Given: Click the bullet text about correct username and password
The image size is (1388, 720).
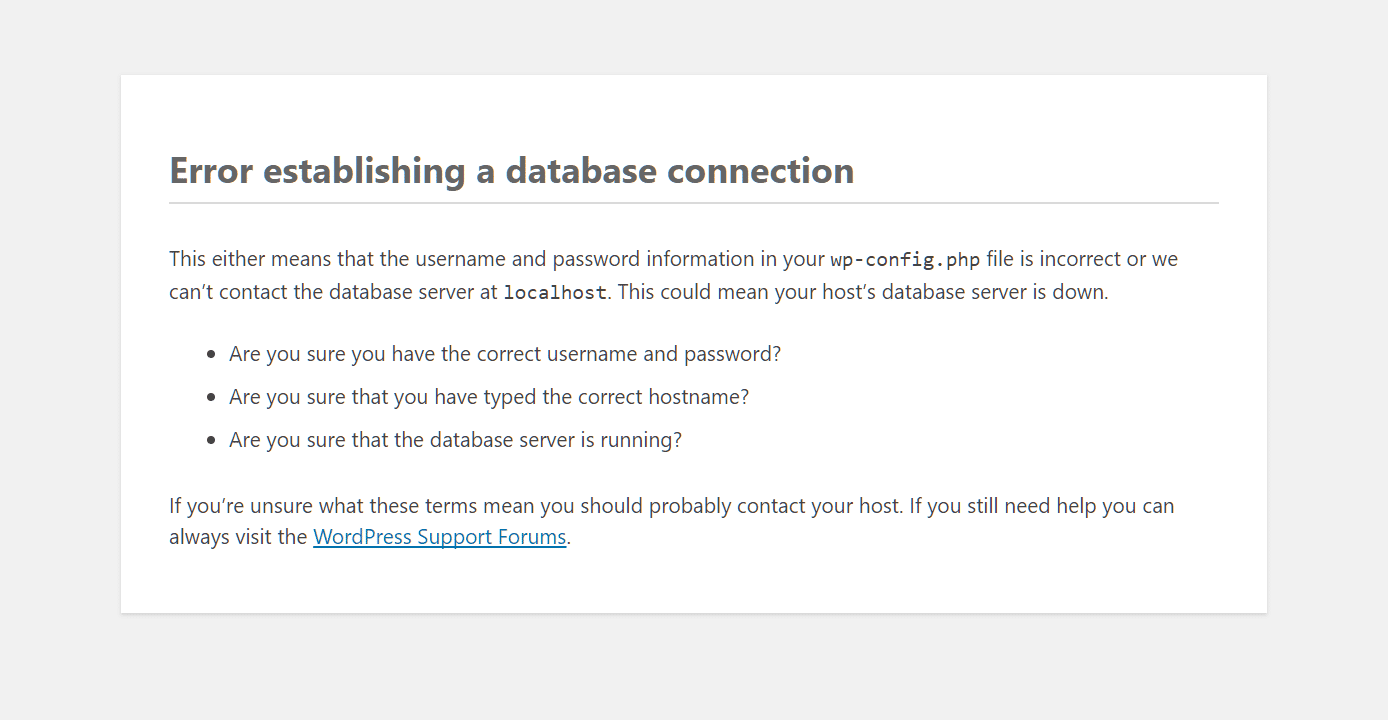Looking at the screenshot, I should pos(505,354).
